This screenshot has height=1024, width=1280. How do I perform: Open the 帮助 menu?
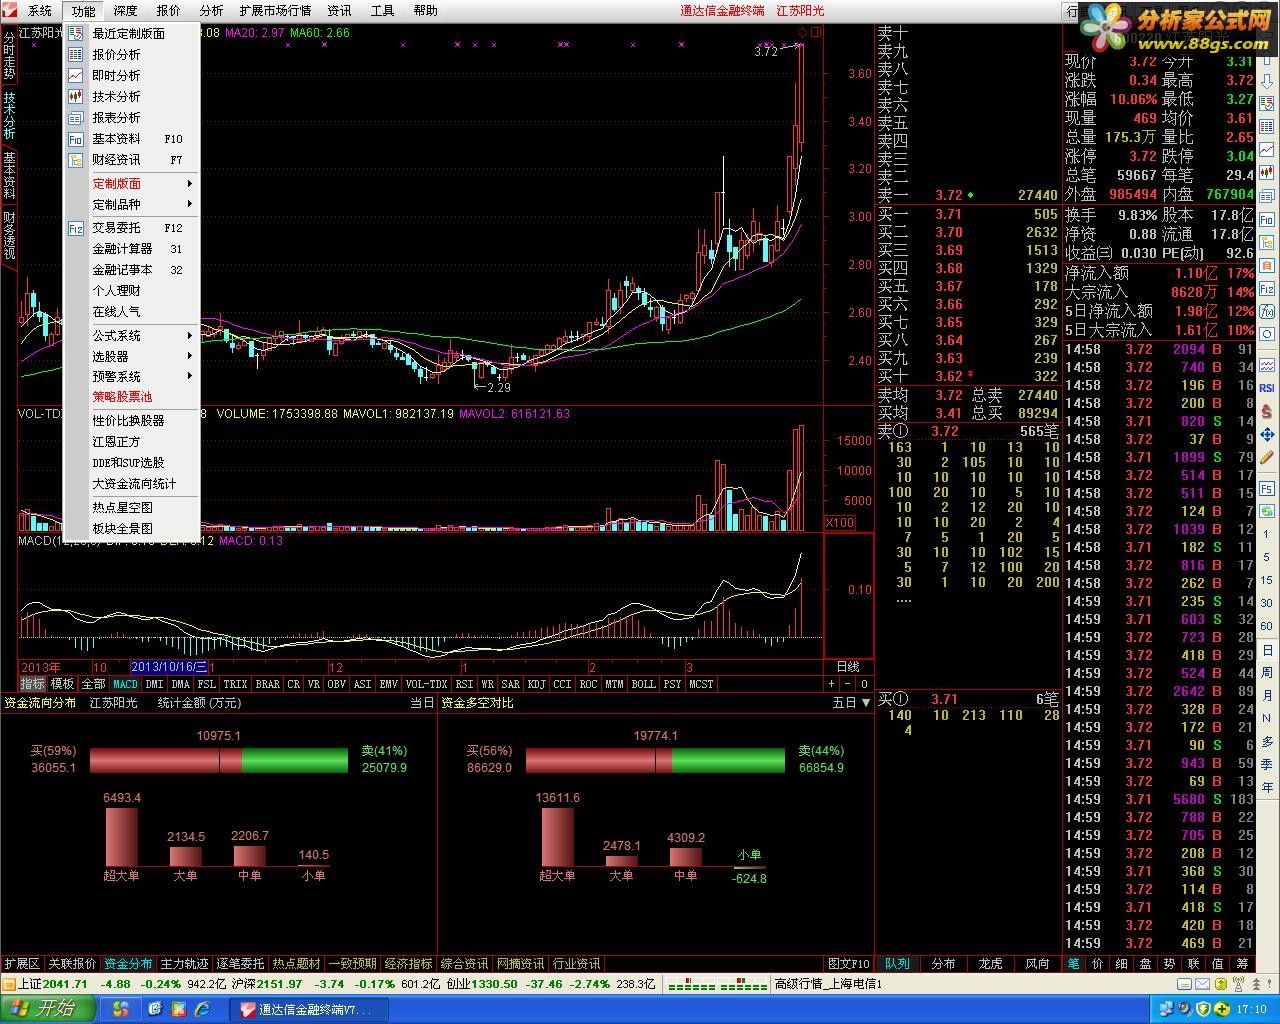point(425,11)
